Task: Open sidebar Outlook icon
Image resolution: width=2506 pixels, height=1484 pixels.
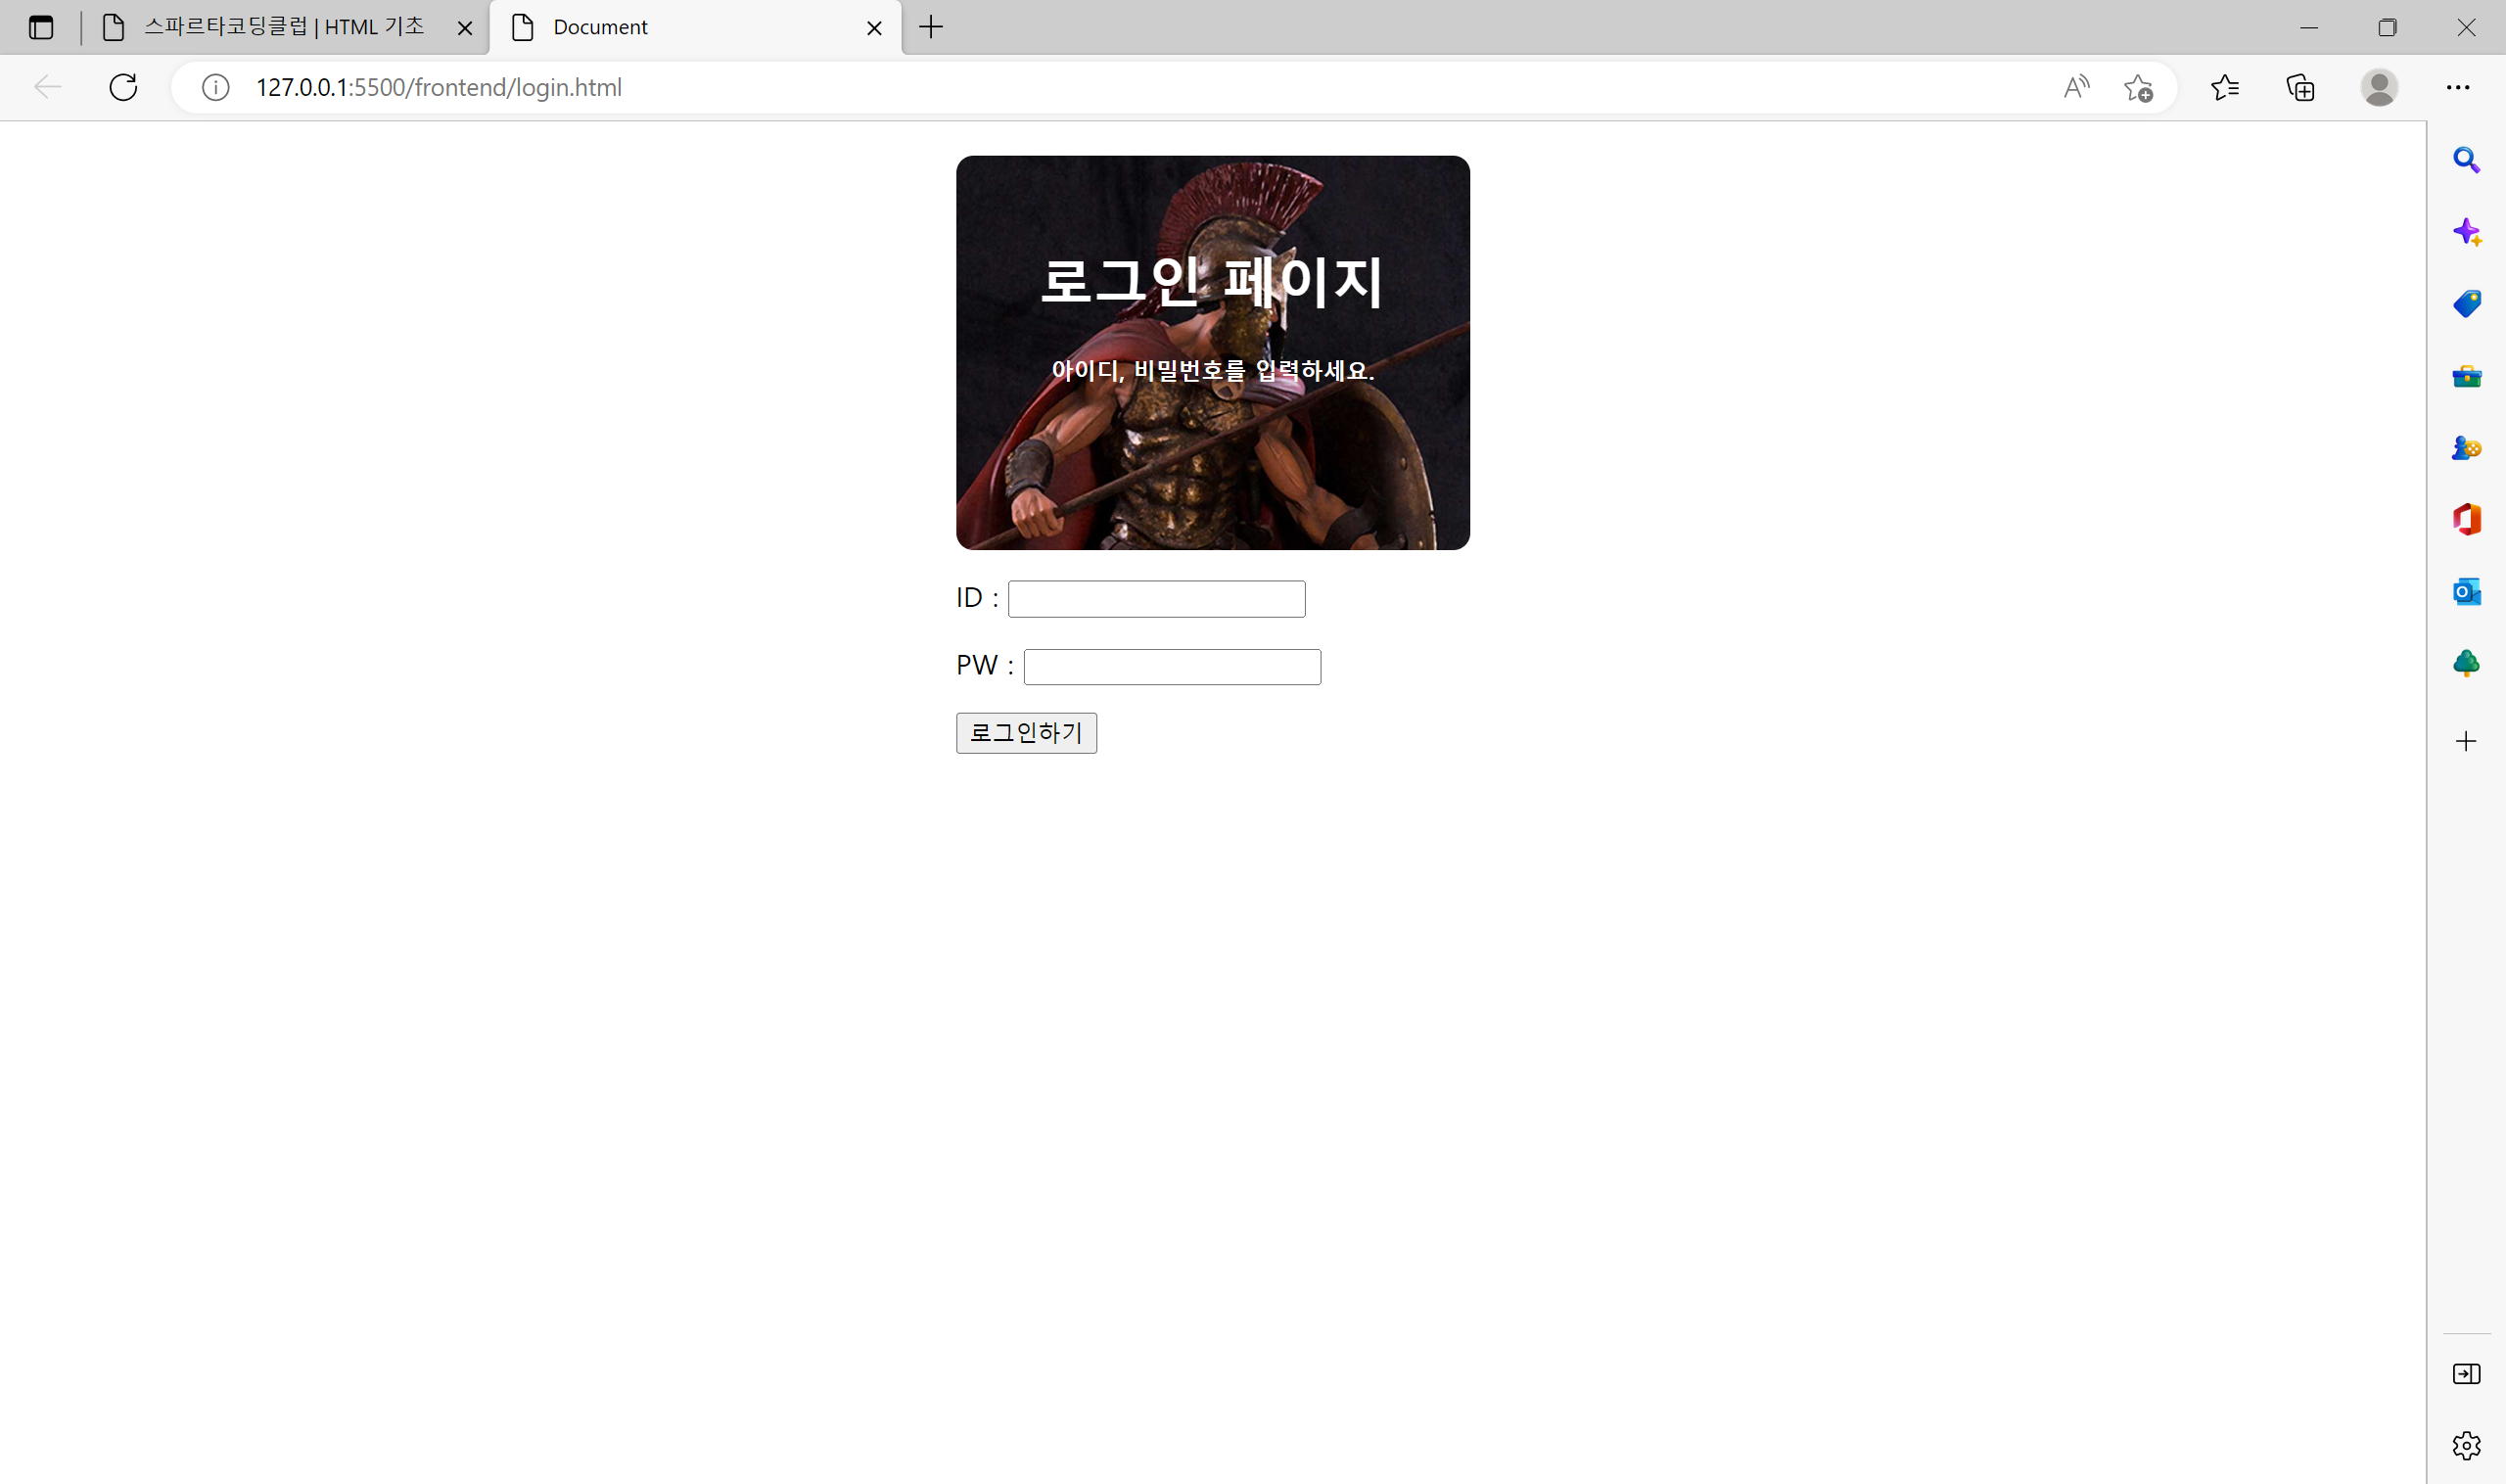Action: tap(2466, 591)
